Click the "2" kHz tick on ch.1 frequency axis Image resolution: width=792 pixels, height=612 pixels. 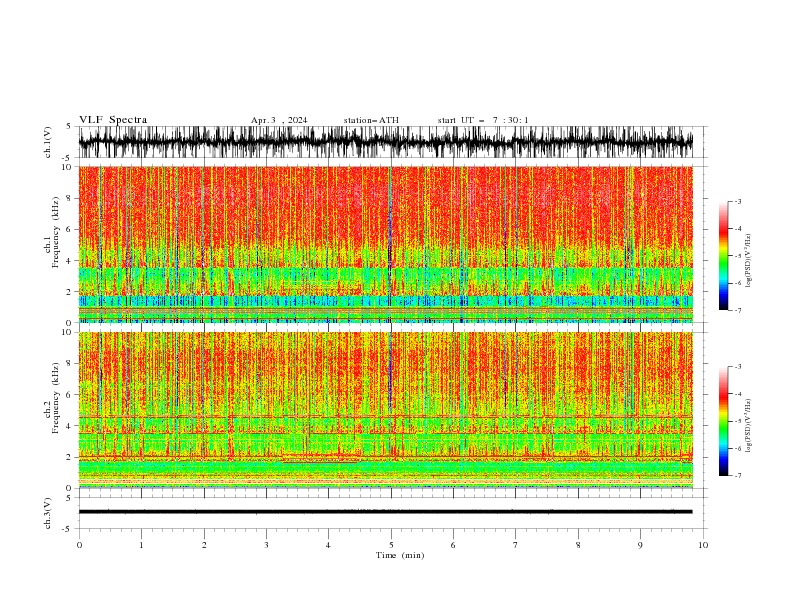(x=70, y=292)
